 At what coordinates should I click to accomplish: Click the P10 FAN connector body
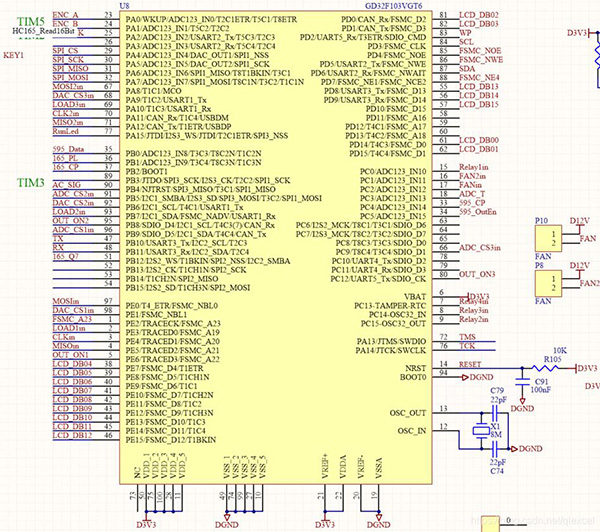[548, 238]
